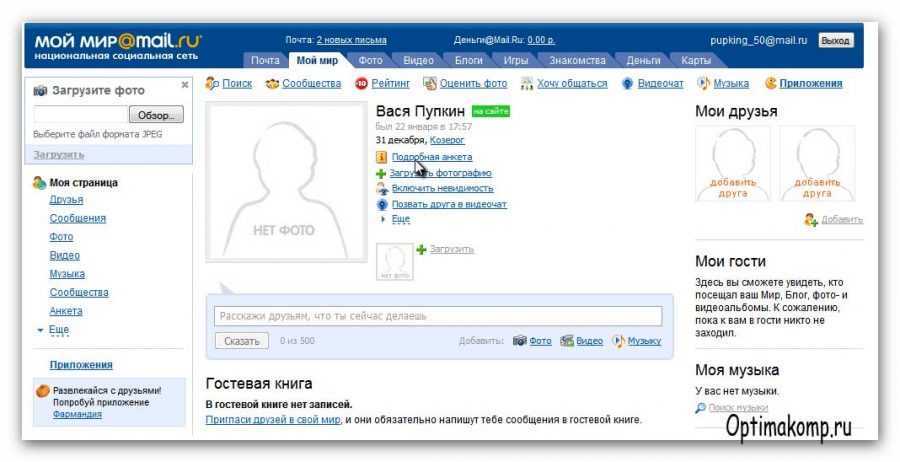Click the film icon beside Видео link
Viewport: 900px width, 462px height.
tap(567, 341)
